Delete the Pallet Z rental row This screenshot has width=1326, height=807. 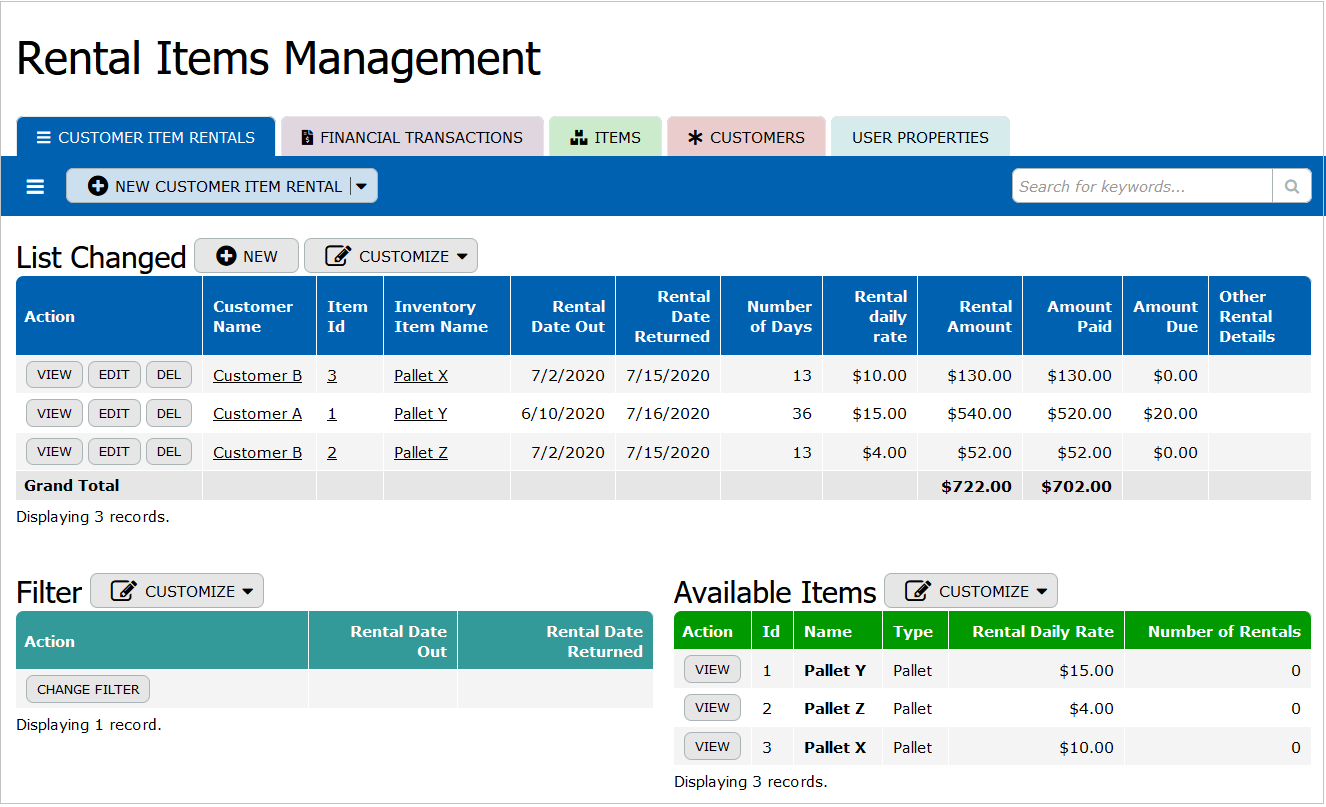169,452
